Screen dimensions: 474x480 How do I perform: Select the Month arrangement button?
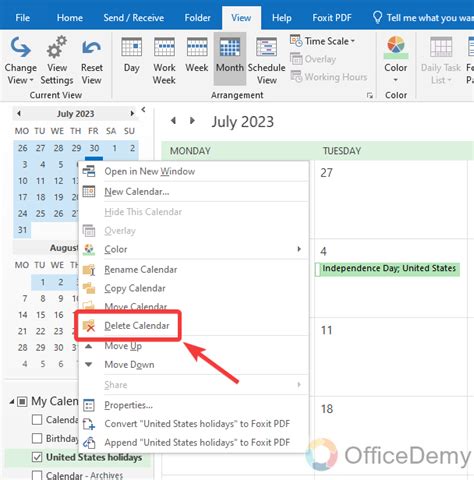[x=230, y=59]
